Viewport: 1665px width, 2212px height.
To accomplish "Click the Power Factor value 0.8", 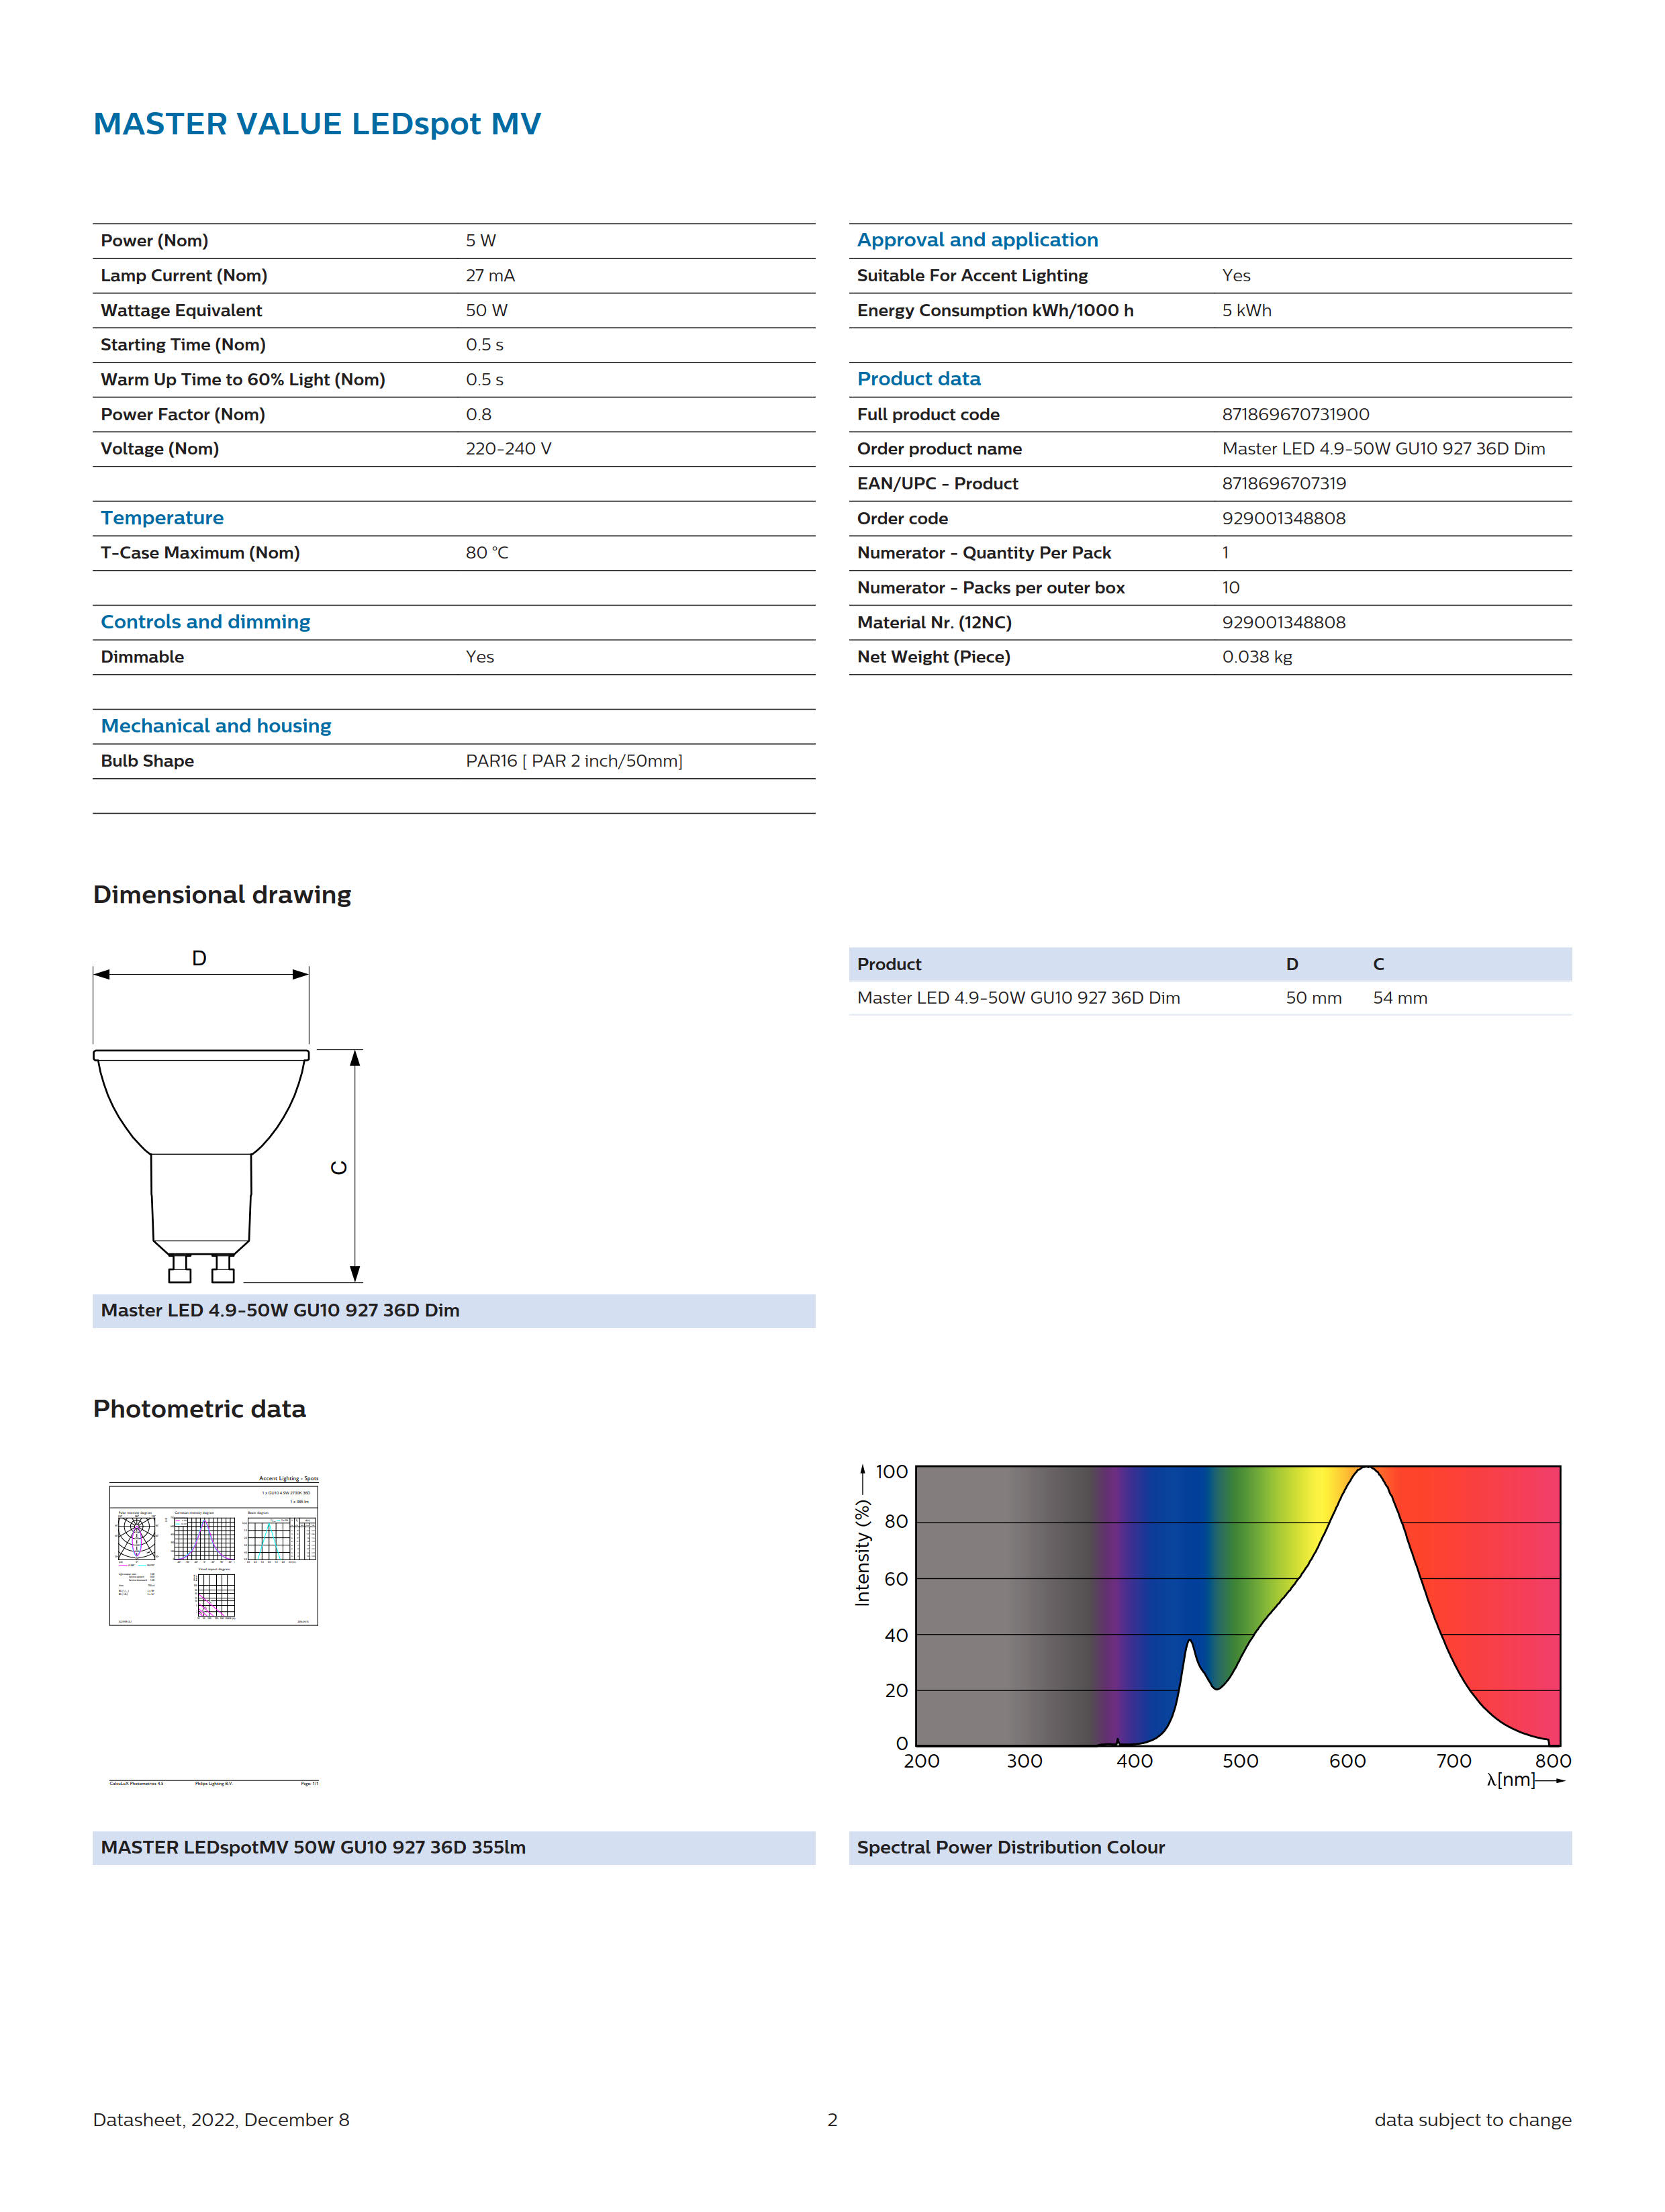I will point(478,414).
